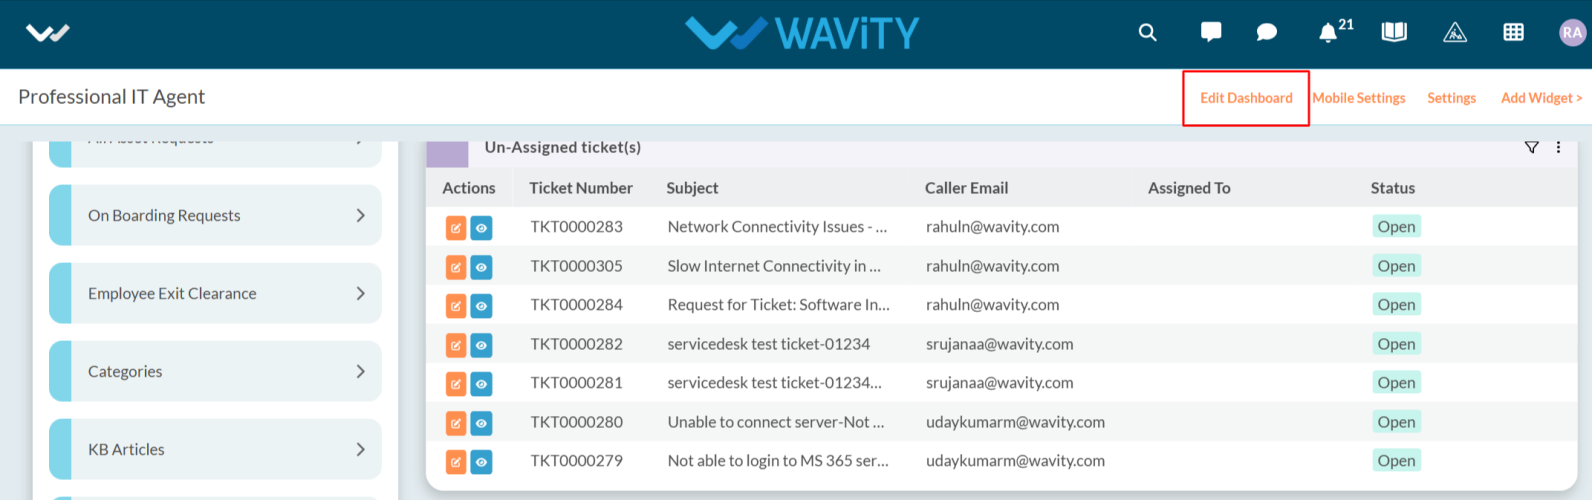The image size is (1592, 500).
Task: Click the 'Professional IT Agent' dashboard title
Action: coord(111,97)
